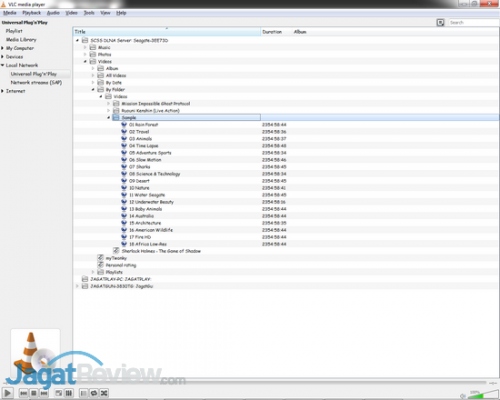Select the Album folder icon
The image size is (500, 400).
100,68
